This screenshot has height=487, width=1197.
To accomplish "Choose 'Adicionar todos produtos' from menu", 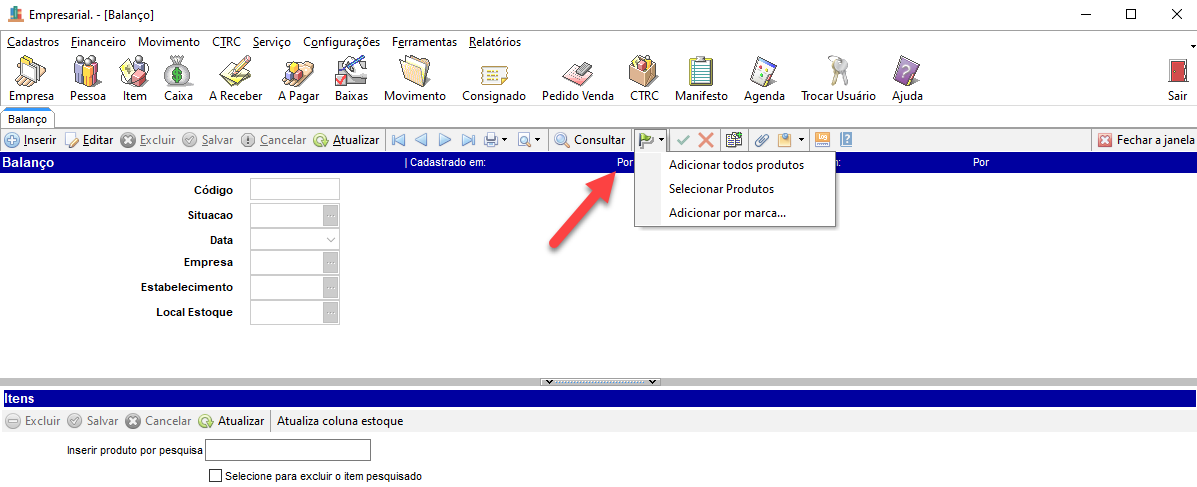I will click(736, 165).
